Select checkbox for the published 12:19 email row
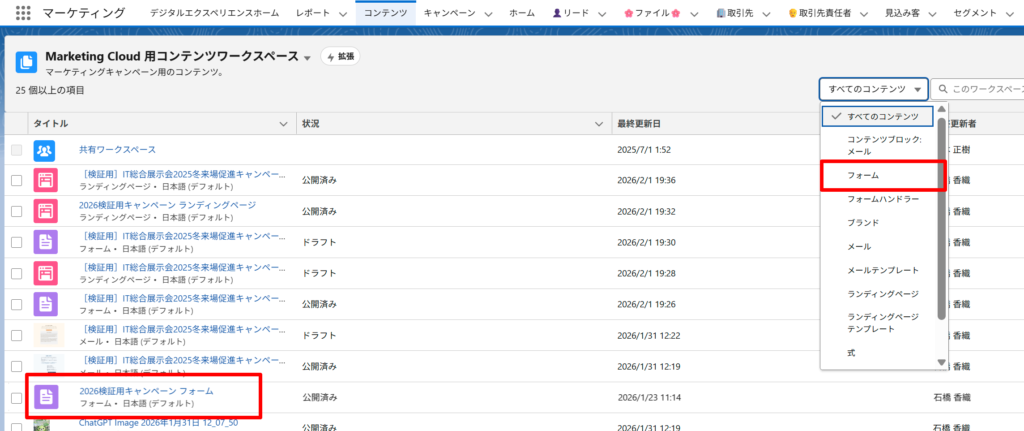Viewport: 1024px width, 431px height. pyautogui.click(x=16, y=366)
